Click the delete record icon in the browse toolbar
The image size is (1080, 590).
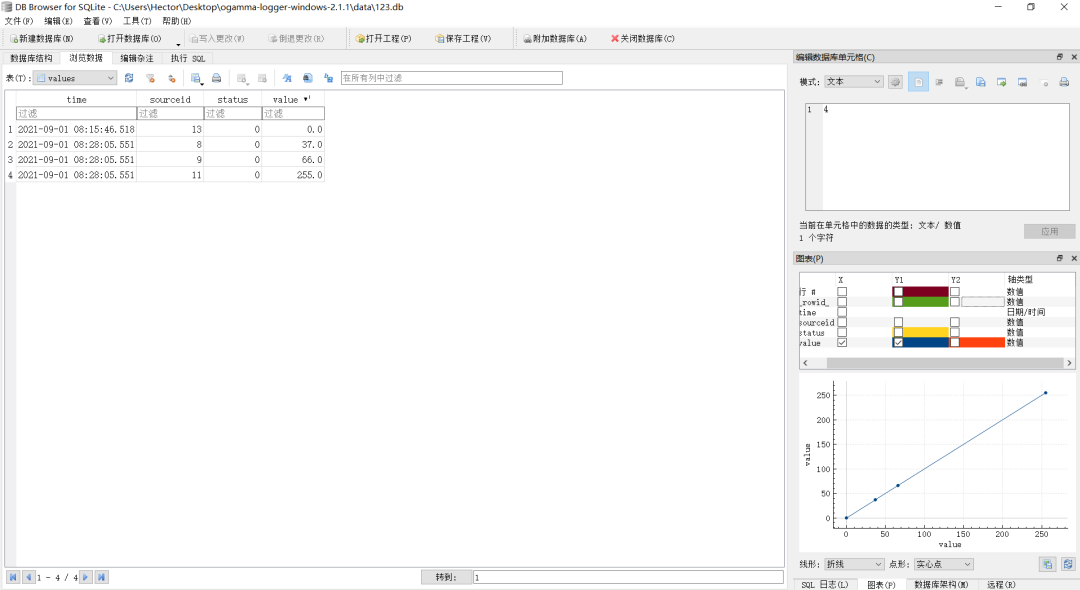[x=262, y=78]
